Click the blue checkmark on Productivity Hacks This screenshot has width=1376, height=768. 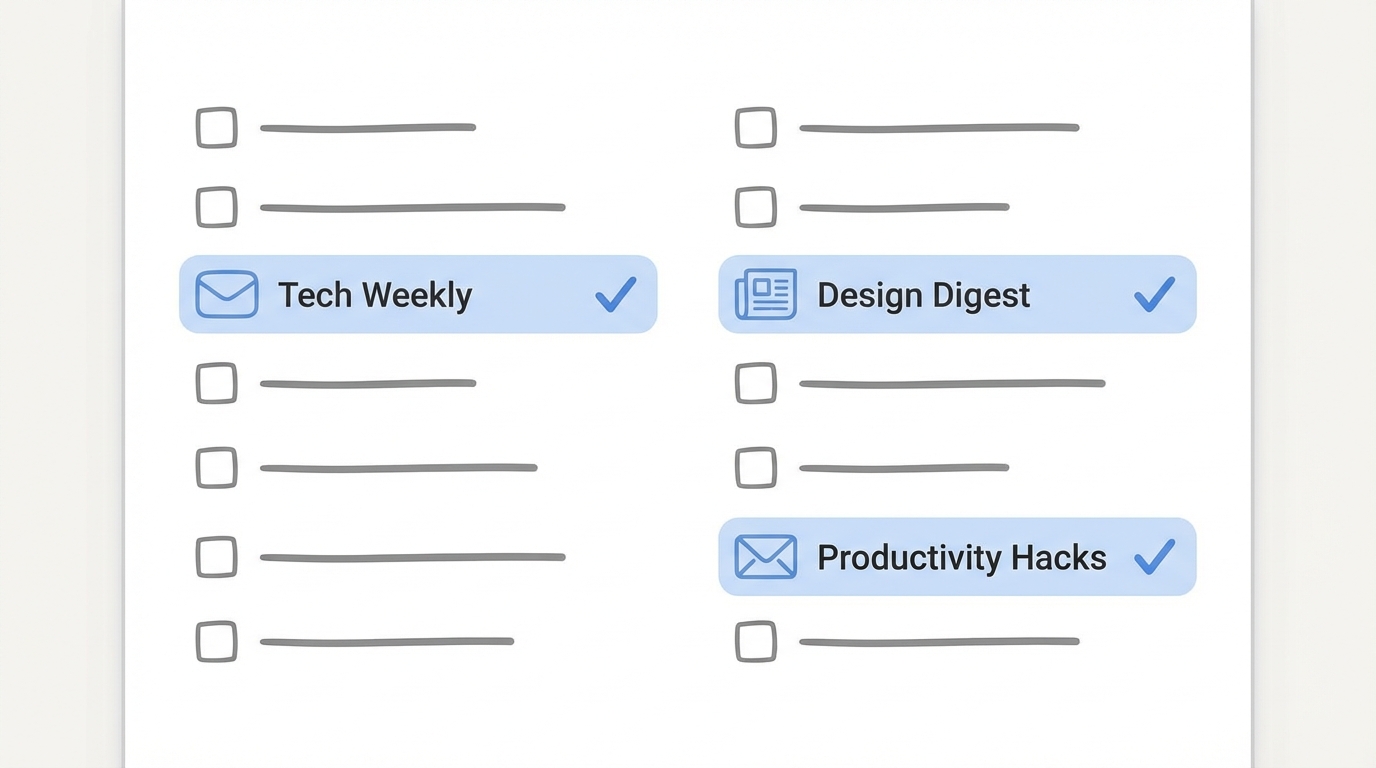pos(1154,557)
